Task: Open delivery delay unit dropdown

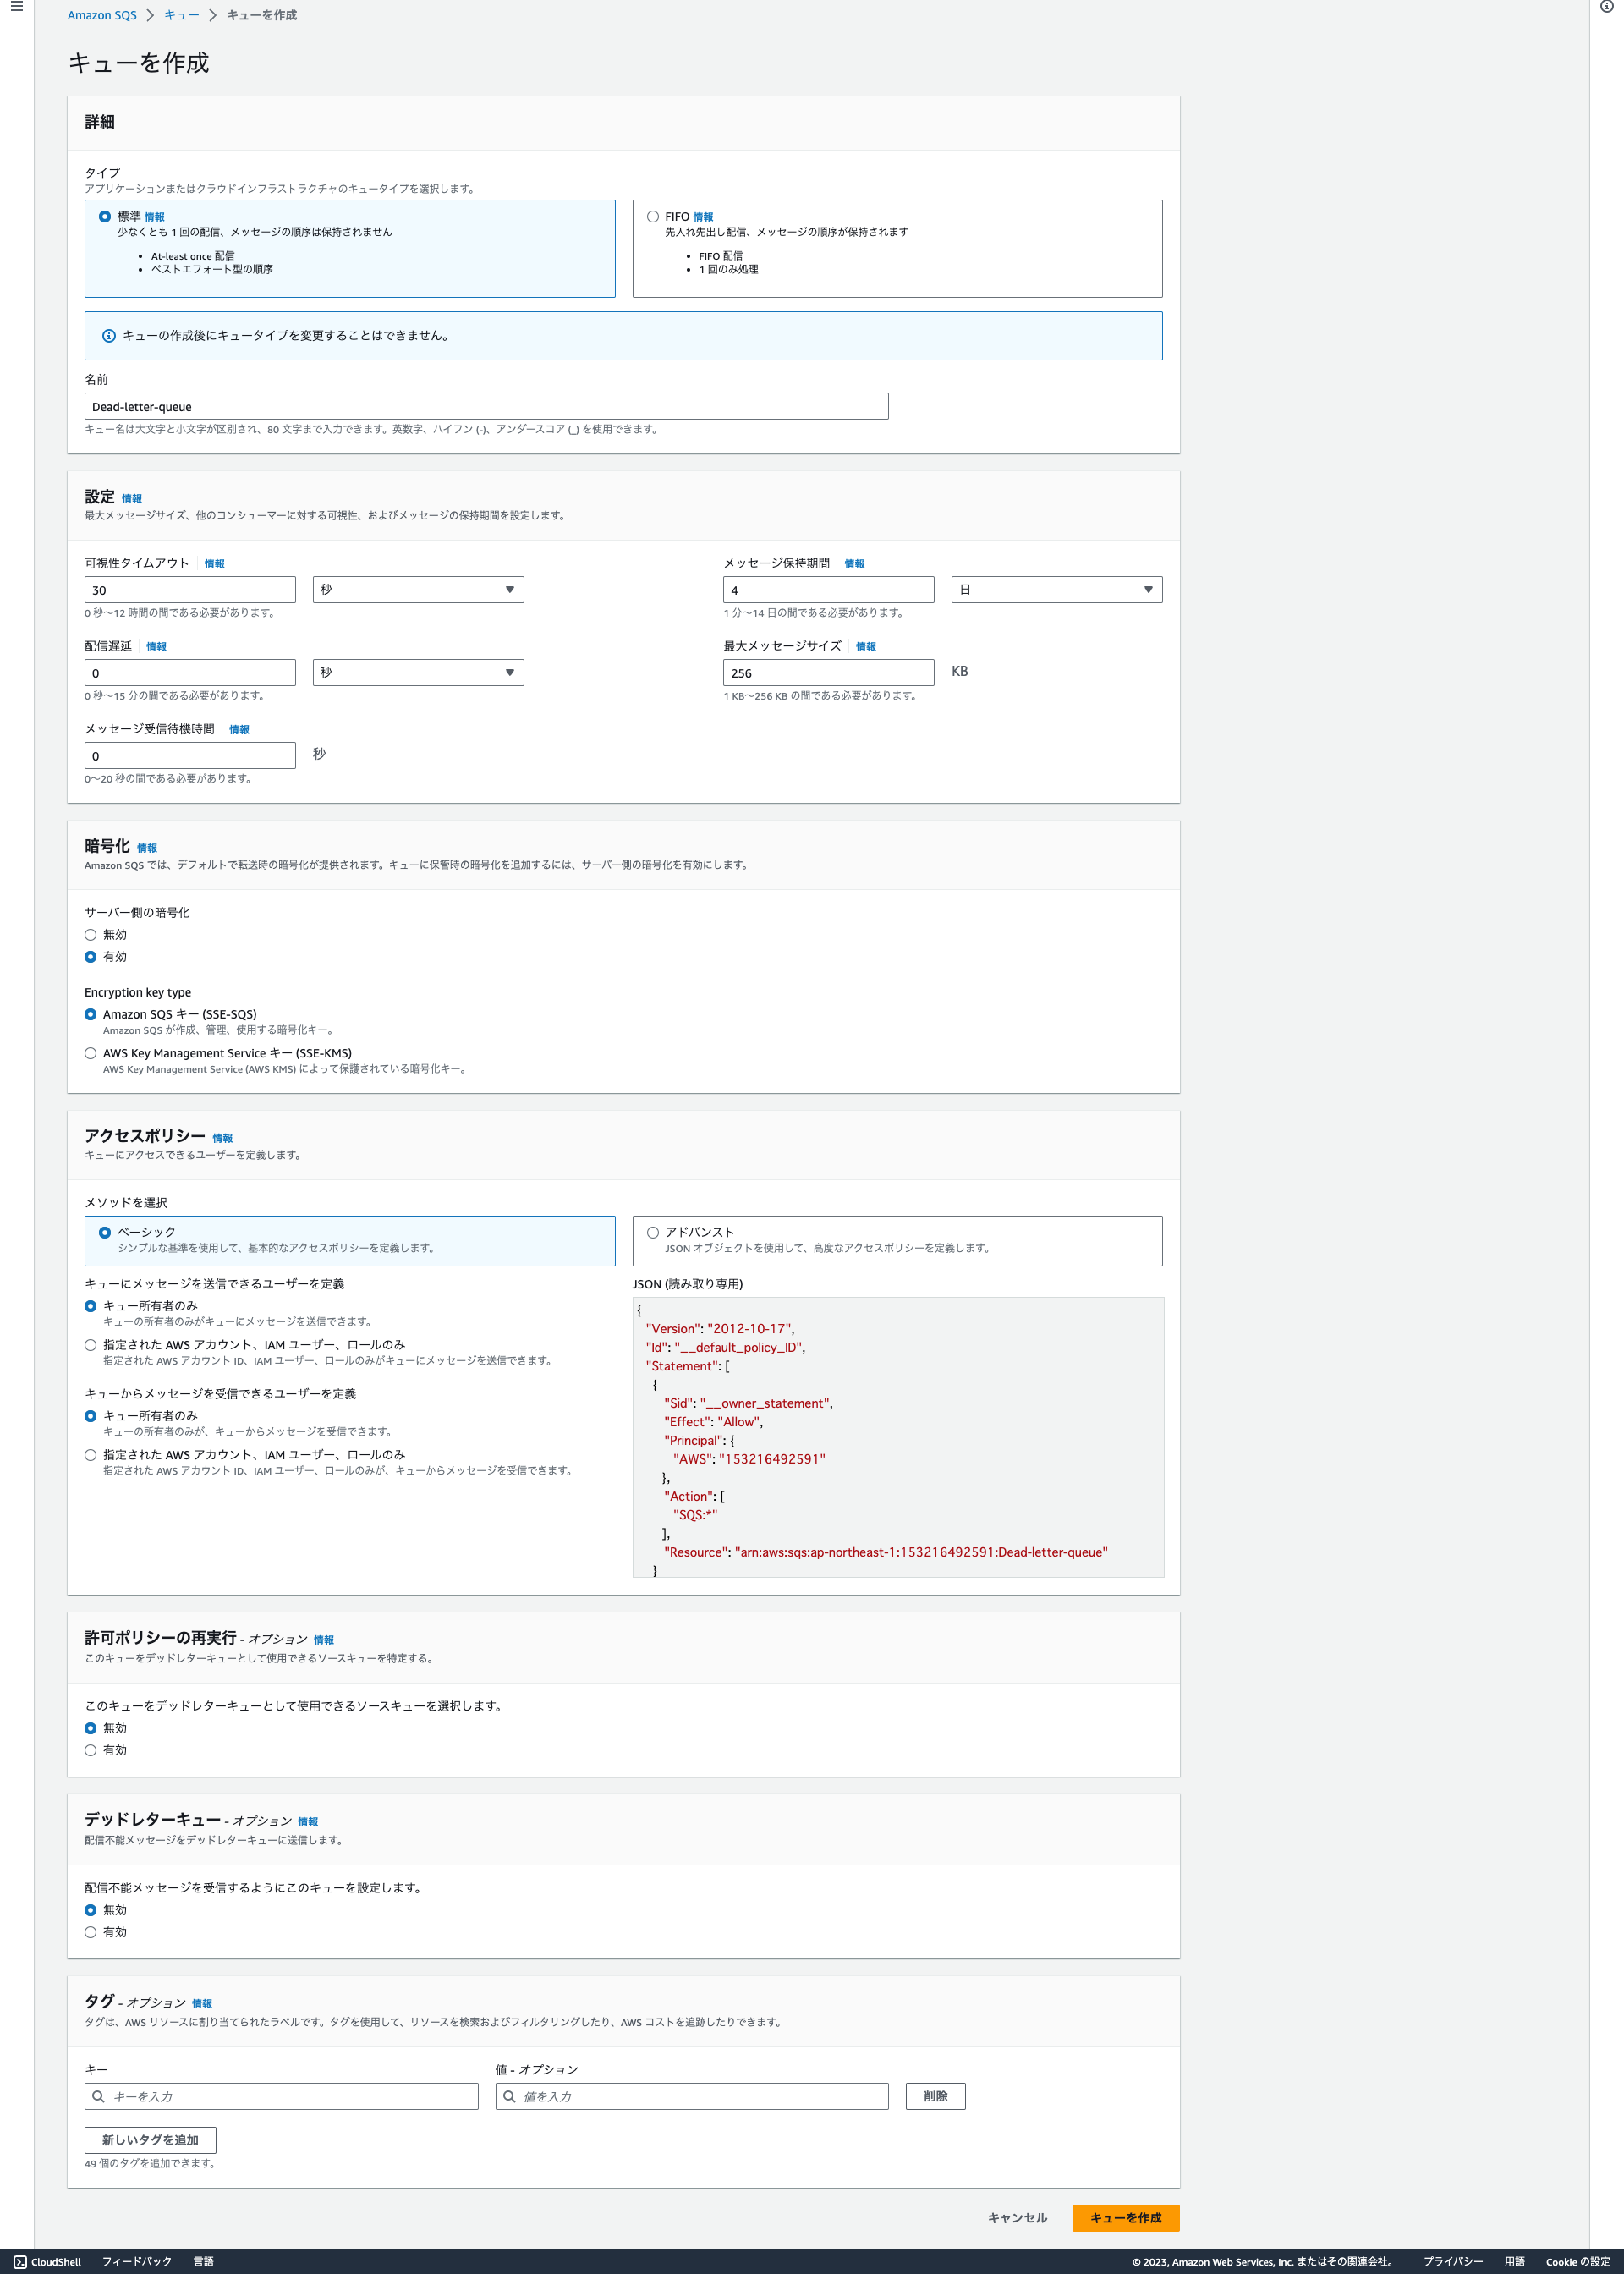Action: coord(418,673)
